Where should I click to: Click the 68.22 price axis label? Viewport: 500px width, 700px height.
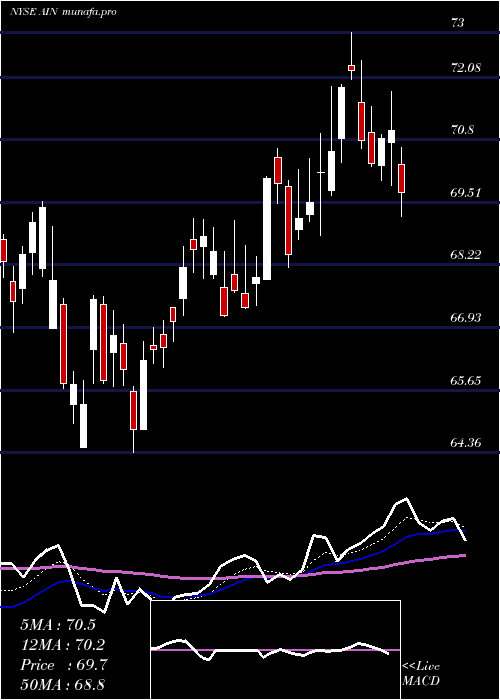click(466, 255)
